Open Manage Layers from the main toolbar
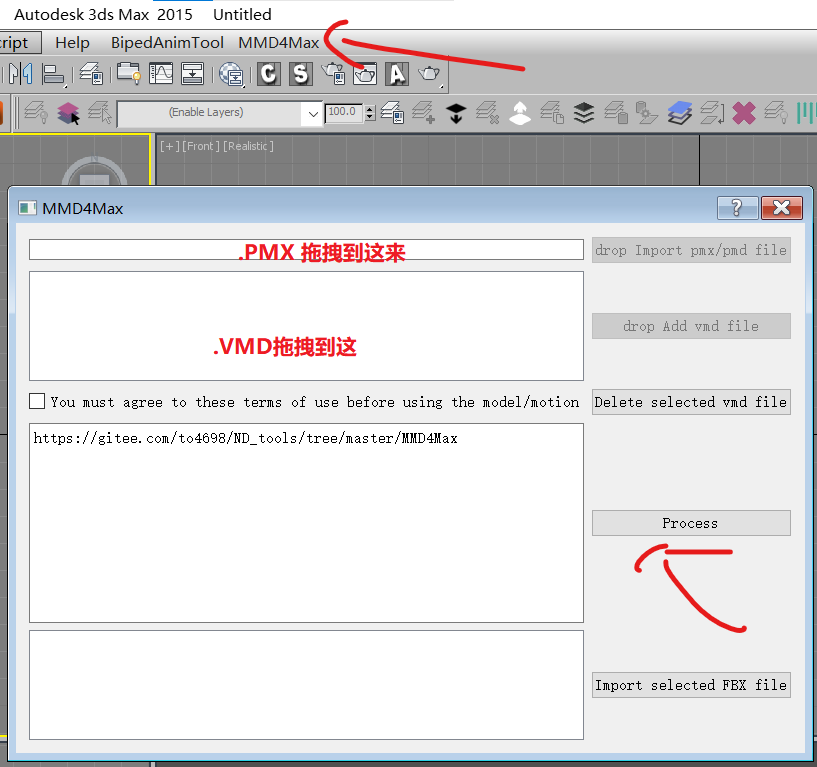 (91, 73)
